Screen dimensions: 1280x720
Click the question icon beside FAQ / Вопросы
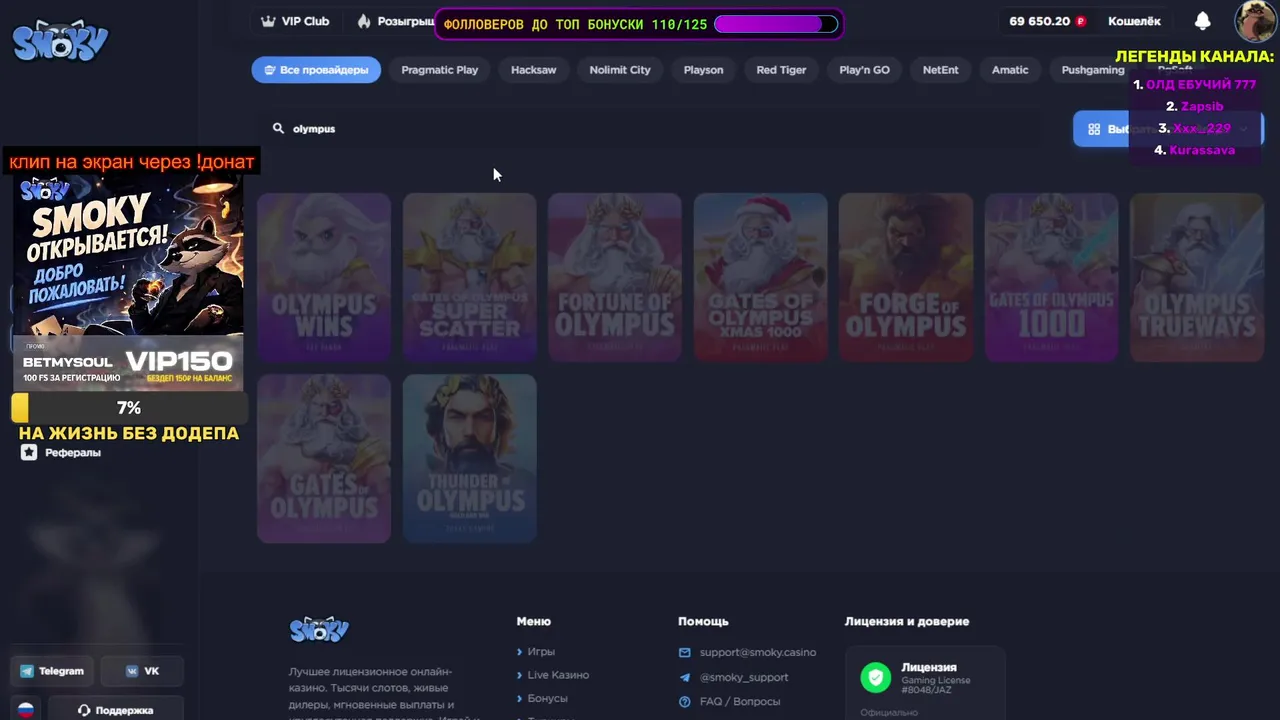(x=685, y=701)
